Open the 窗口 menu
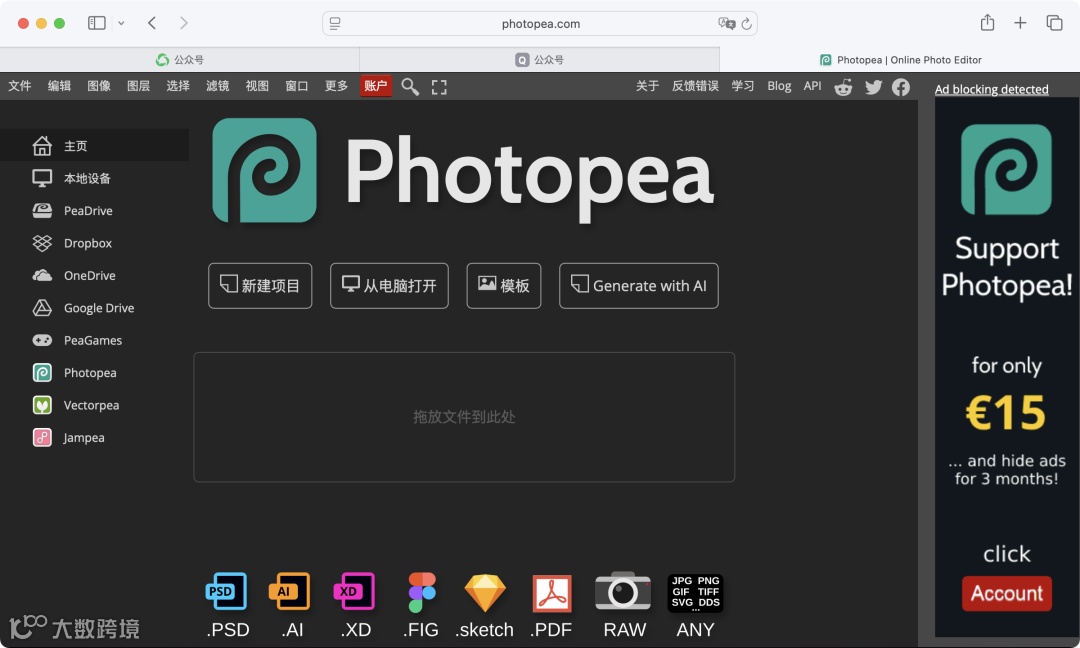This screenshot has height=648, width=1080. [297, 86]
